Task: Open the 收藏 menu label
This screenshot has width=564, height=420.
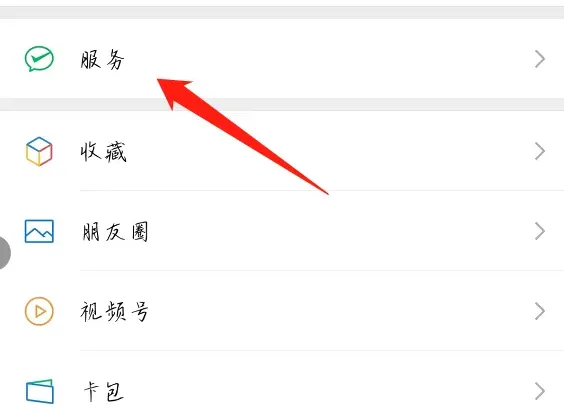Action: tap(104, 152)
